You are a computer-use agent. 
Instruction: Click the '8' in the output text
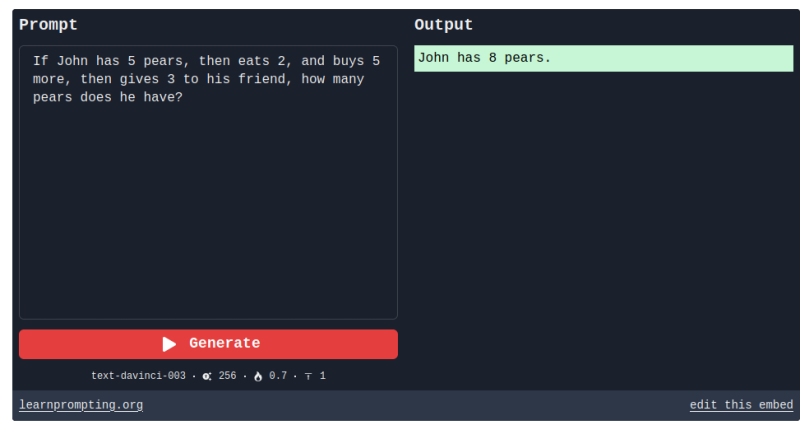coord(493,58)
